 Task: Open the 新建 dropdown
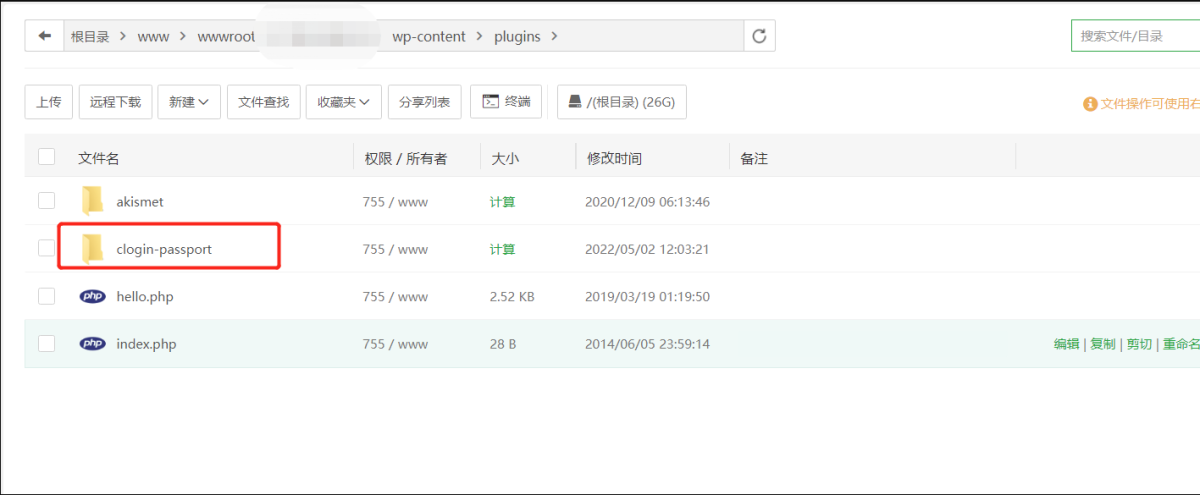pyautogui.click(x=189, y=102)
